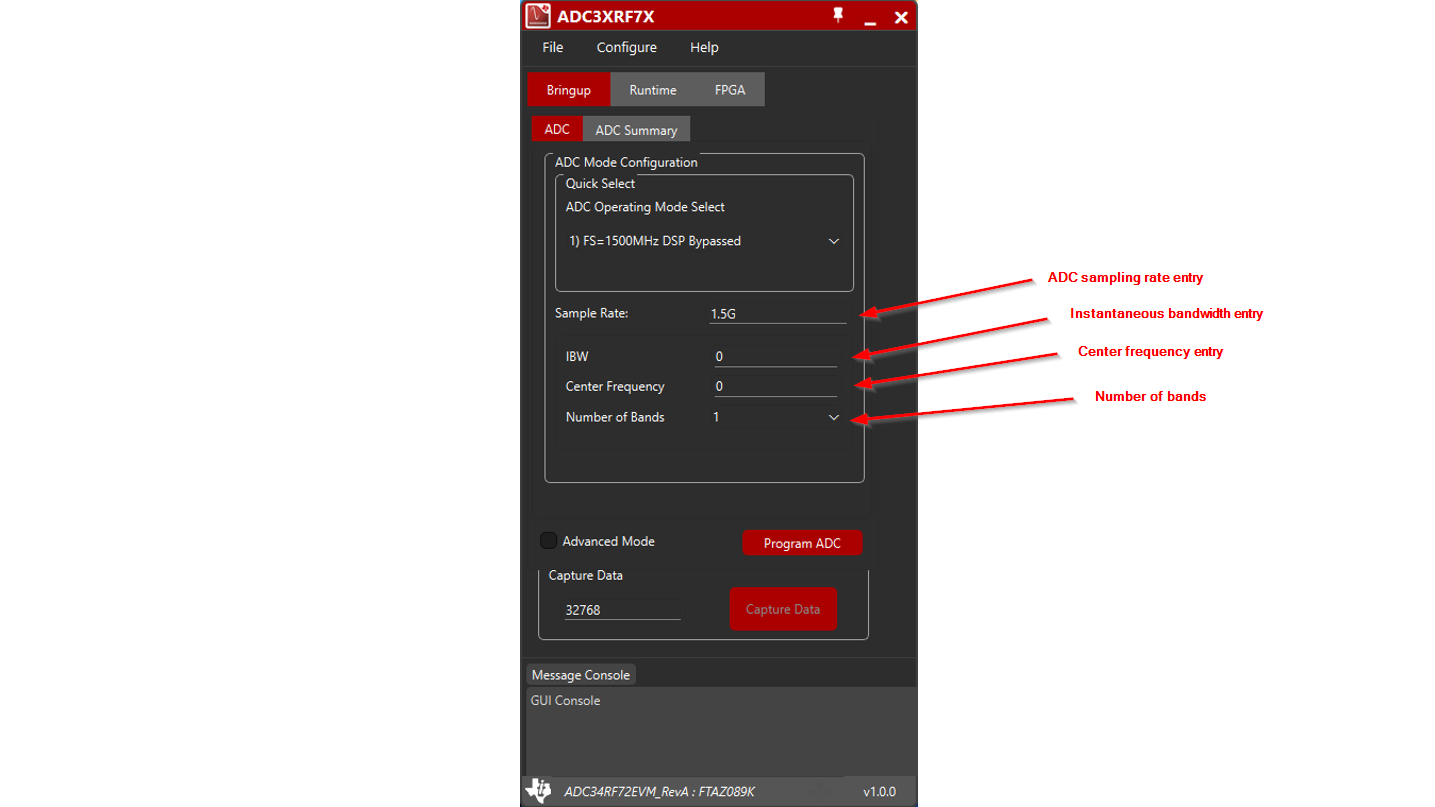Click the Sample Rate entry field
The image size is (1435, 807).
click(777, 313)
